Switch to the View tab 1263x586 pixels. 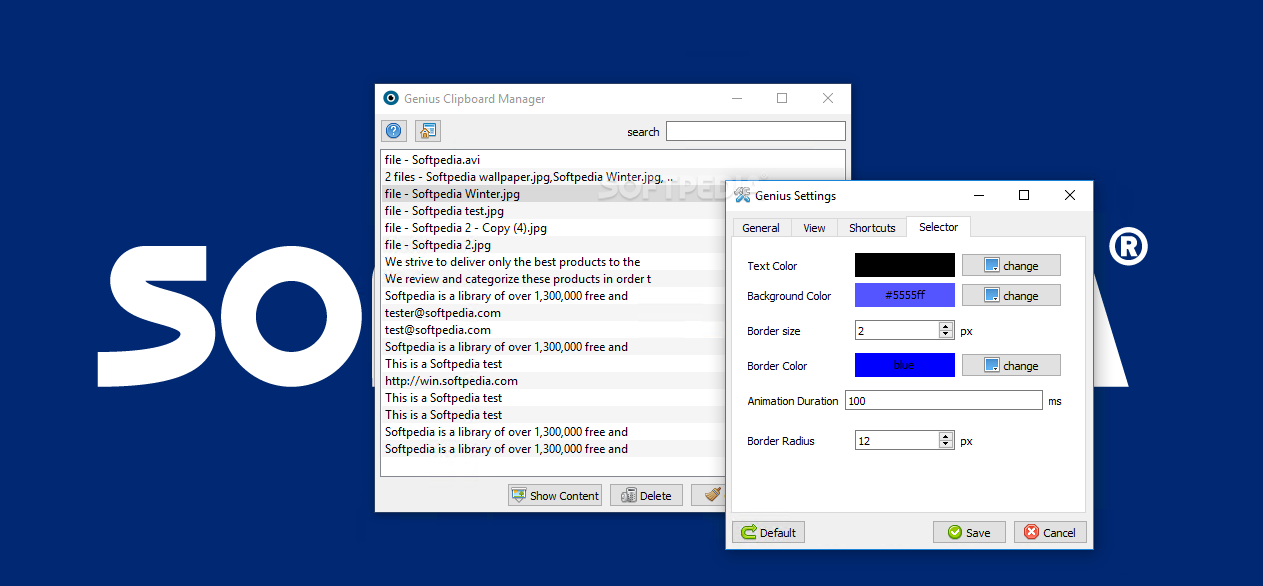[x=814, y=228]
